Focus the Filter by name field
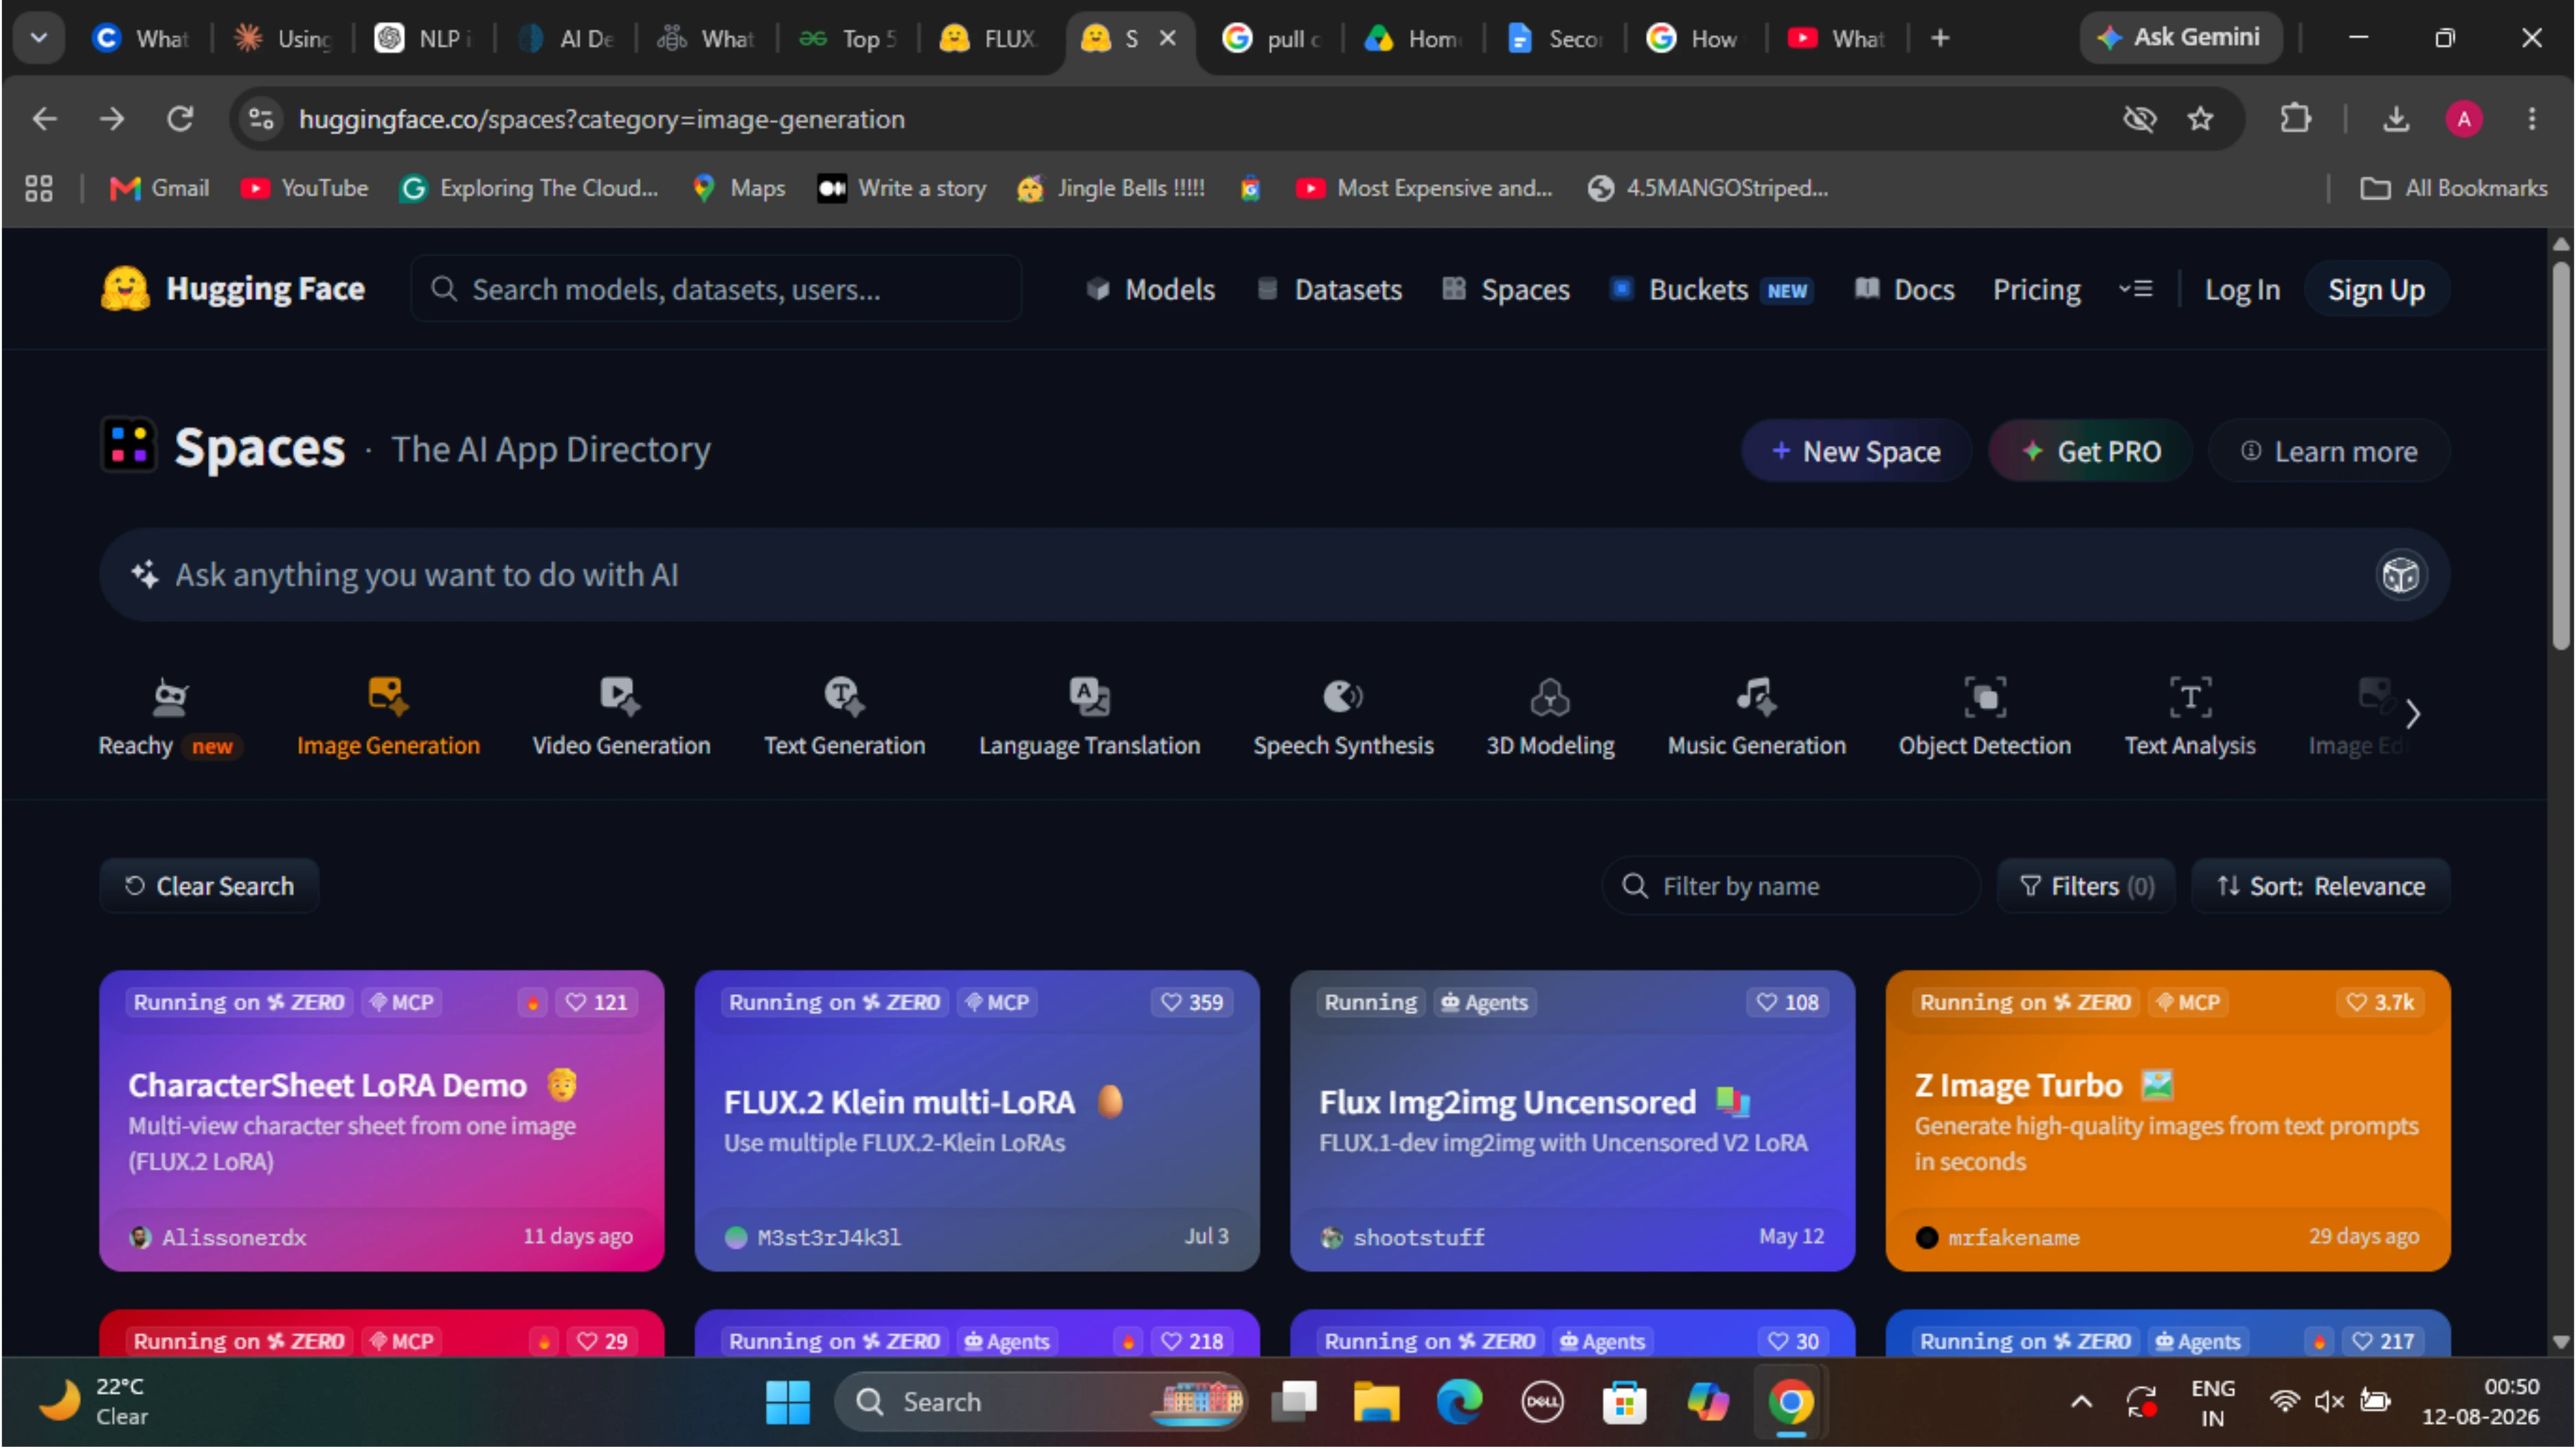Image resolution: width=2576 pixels, height=1449 pixels. [x=1790, y=887]
